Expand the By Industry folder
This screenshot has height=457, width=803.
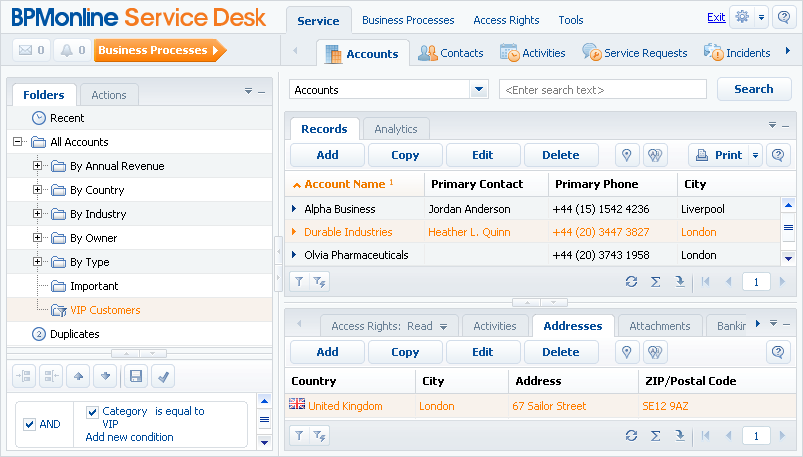click(x=37, y=214)
